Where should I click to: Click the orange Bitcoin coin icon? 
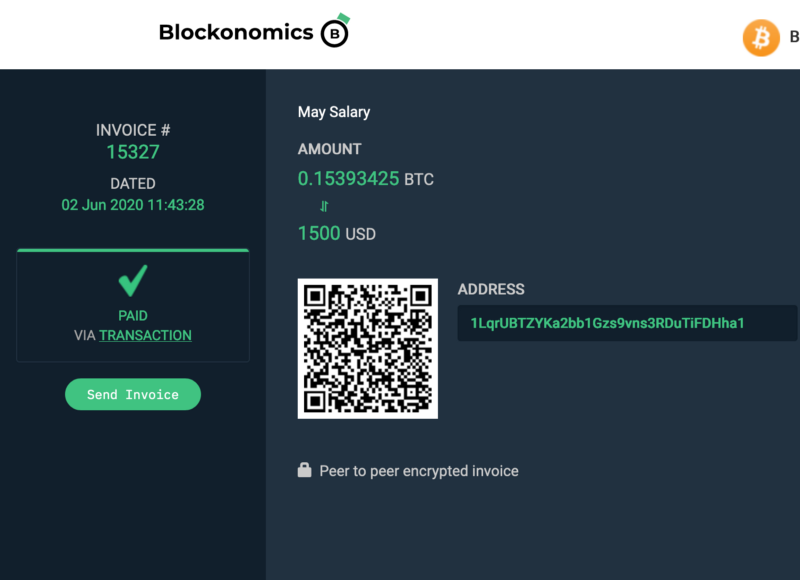click(761, 38)
